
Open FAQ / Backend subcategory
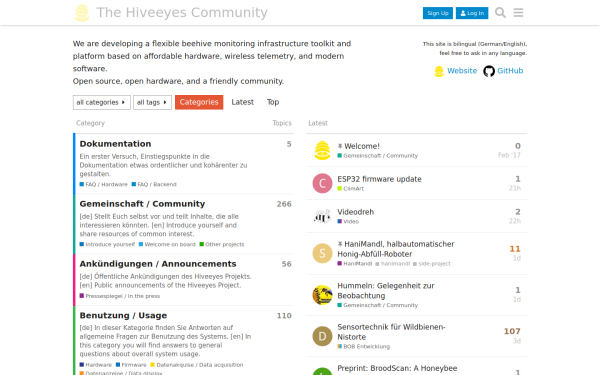click(x=154, y=184)
